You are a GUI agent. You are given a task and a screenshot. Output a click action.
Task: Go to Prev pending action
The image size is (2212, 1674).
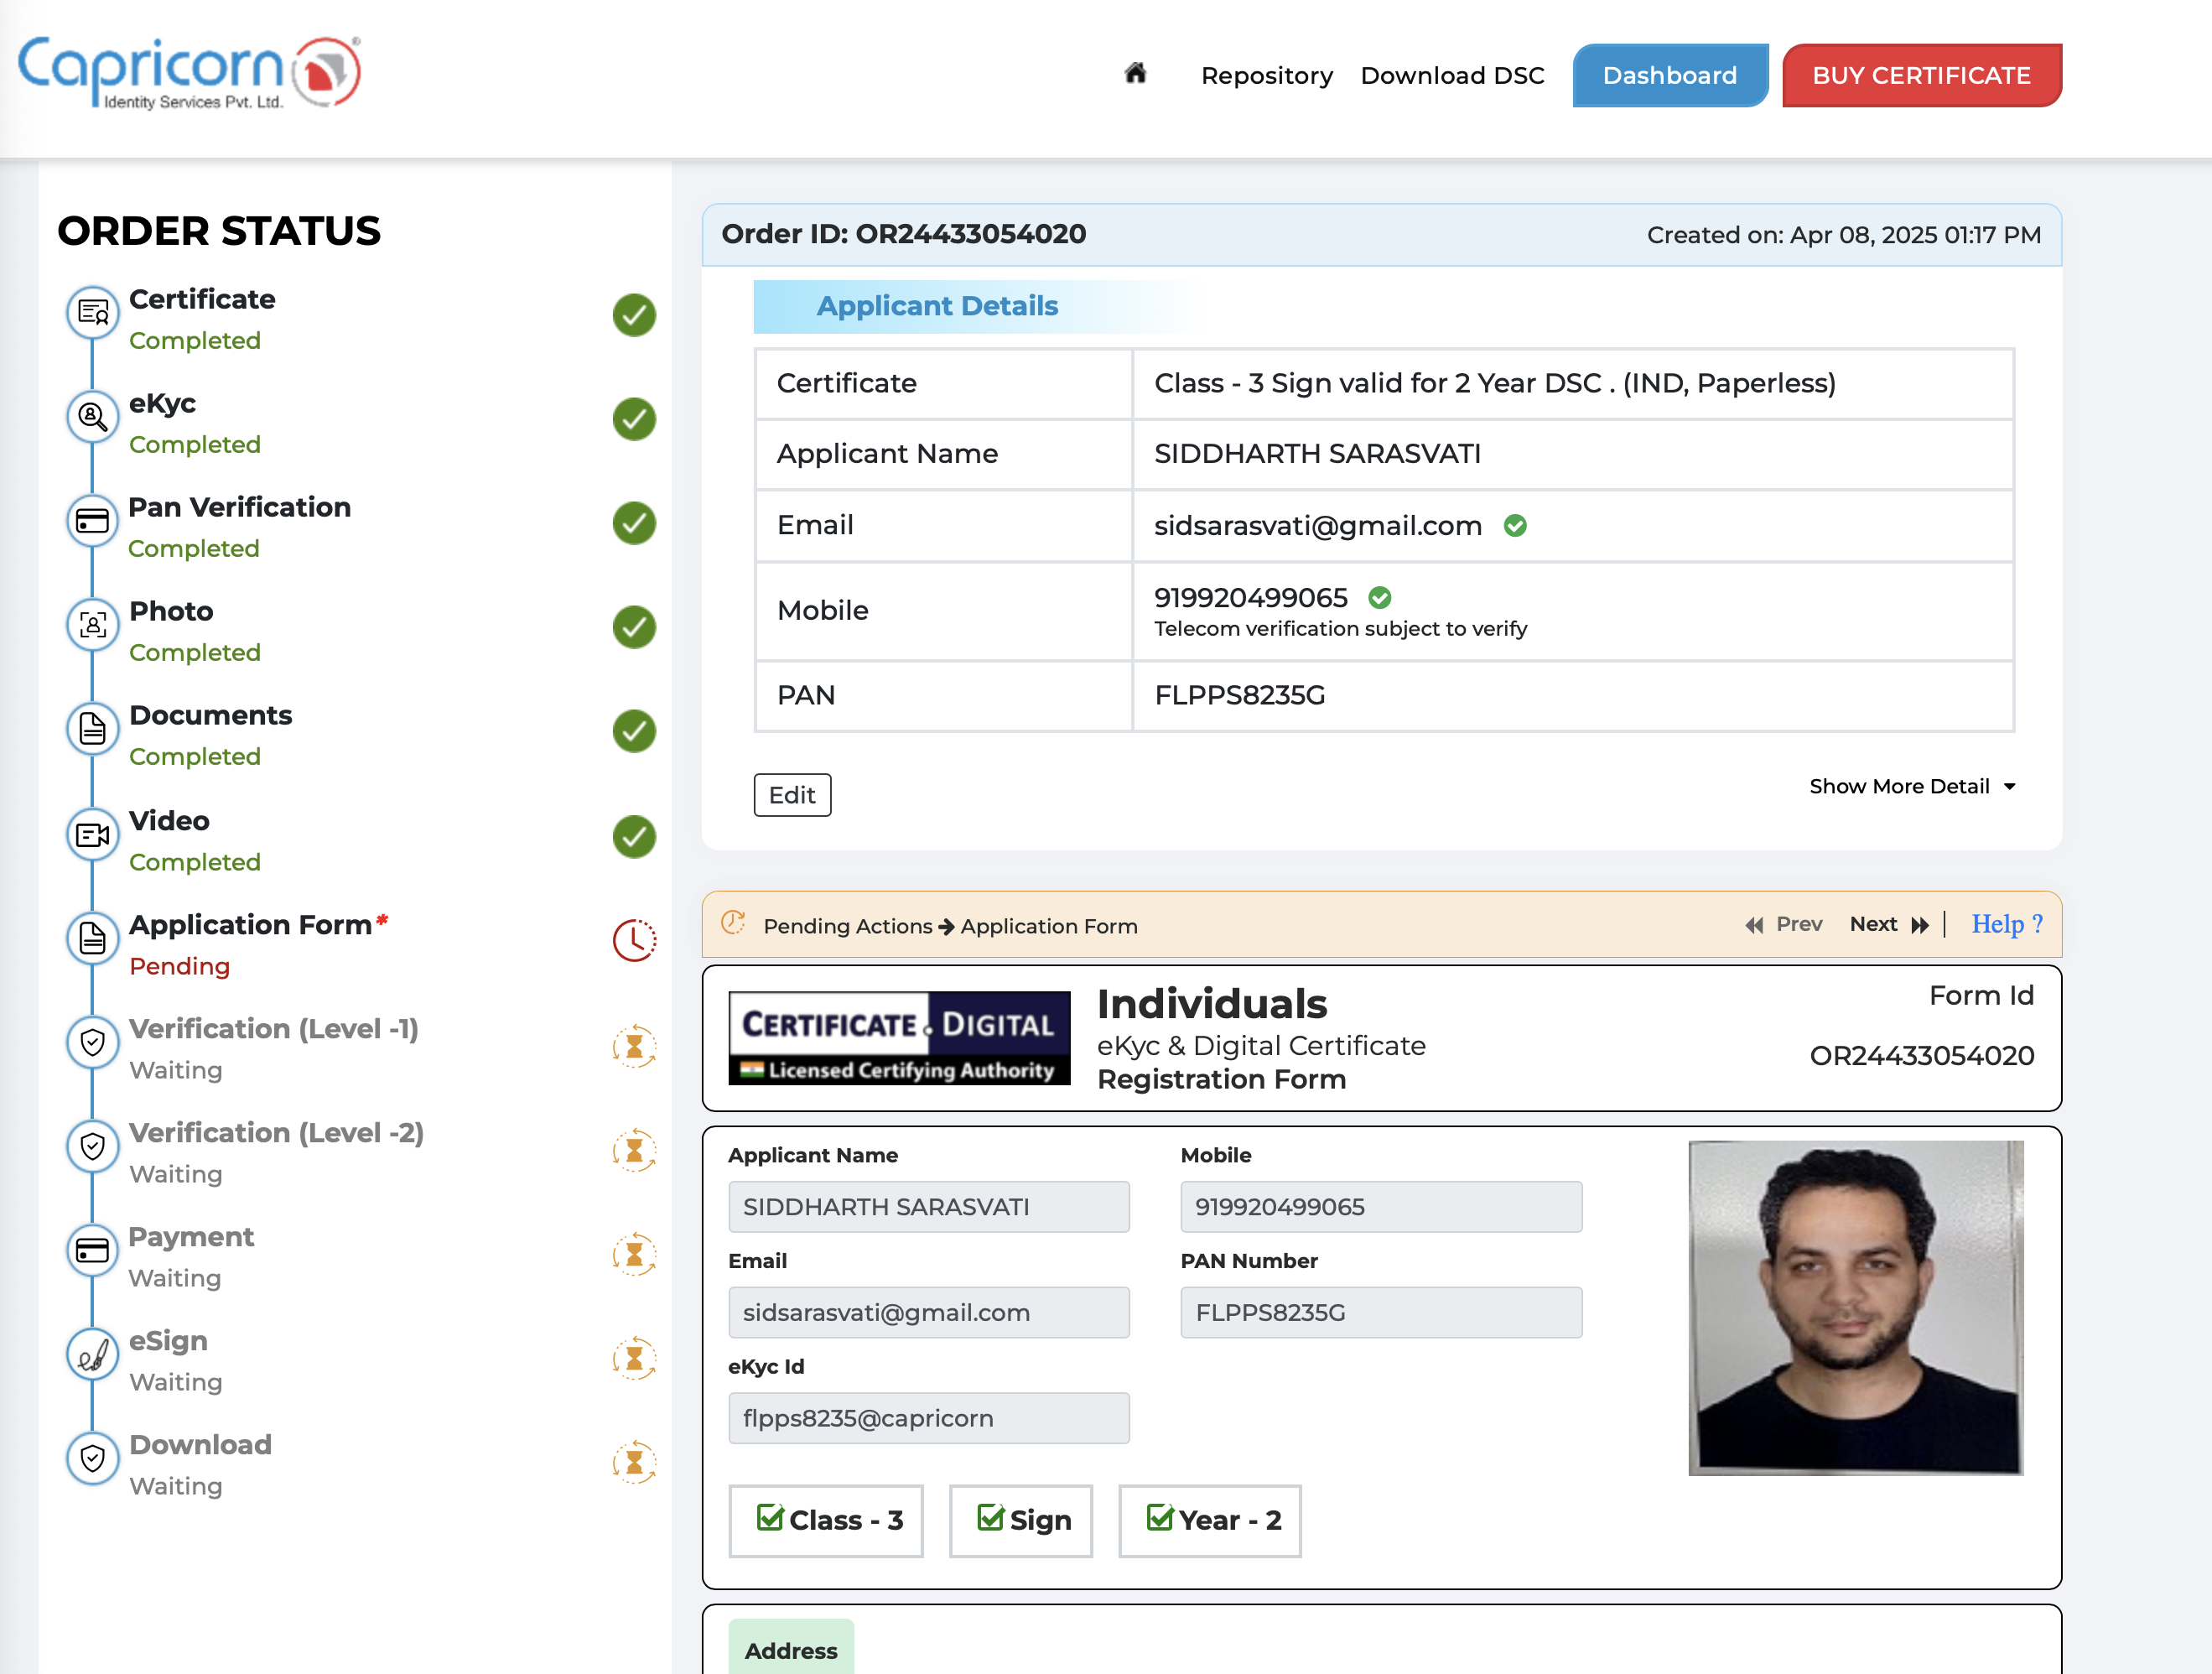pyautogui.click(x=1784, y=924)
